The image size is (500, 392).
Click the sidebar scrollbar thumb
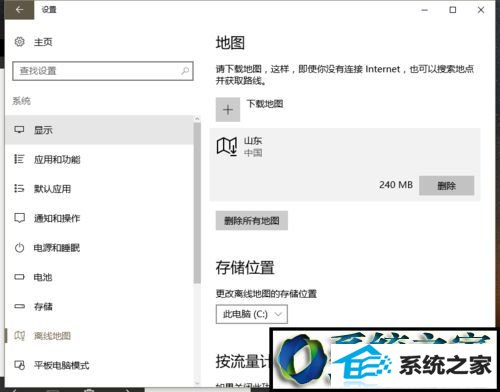pos(197,203)
